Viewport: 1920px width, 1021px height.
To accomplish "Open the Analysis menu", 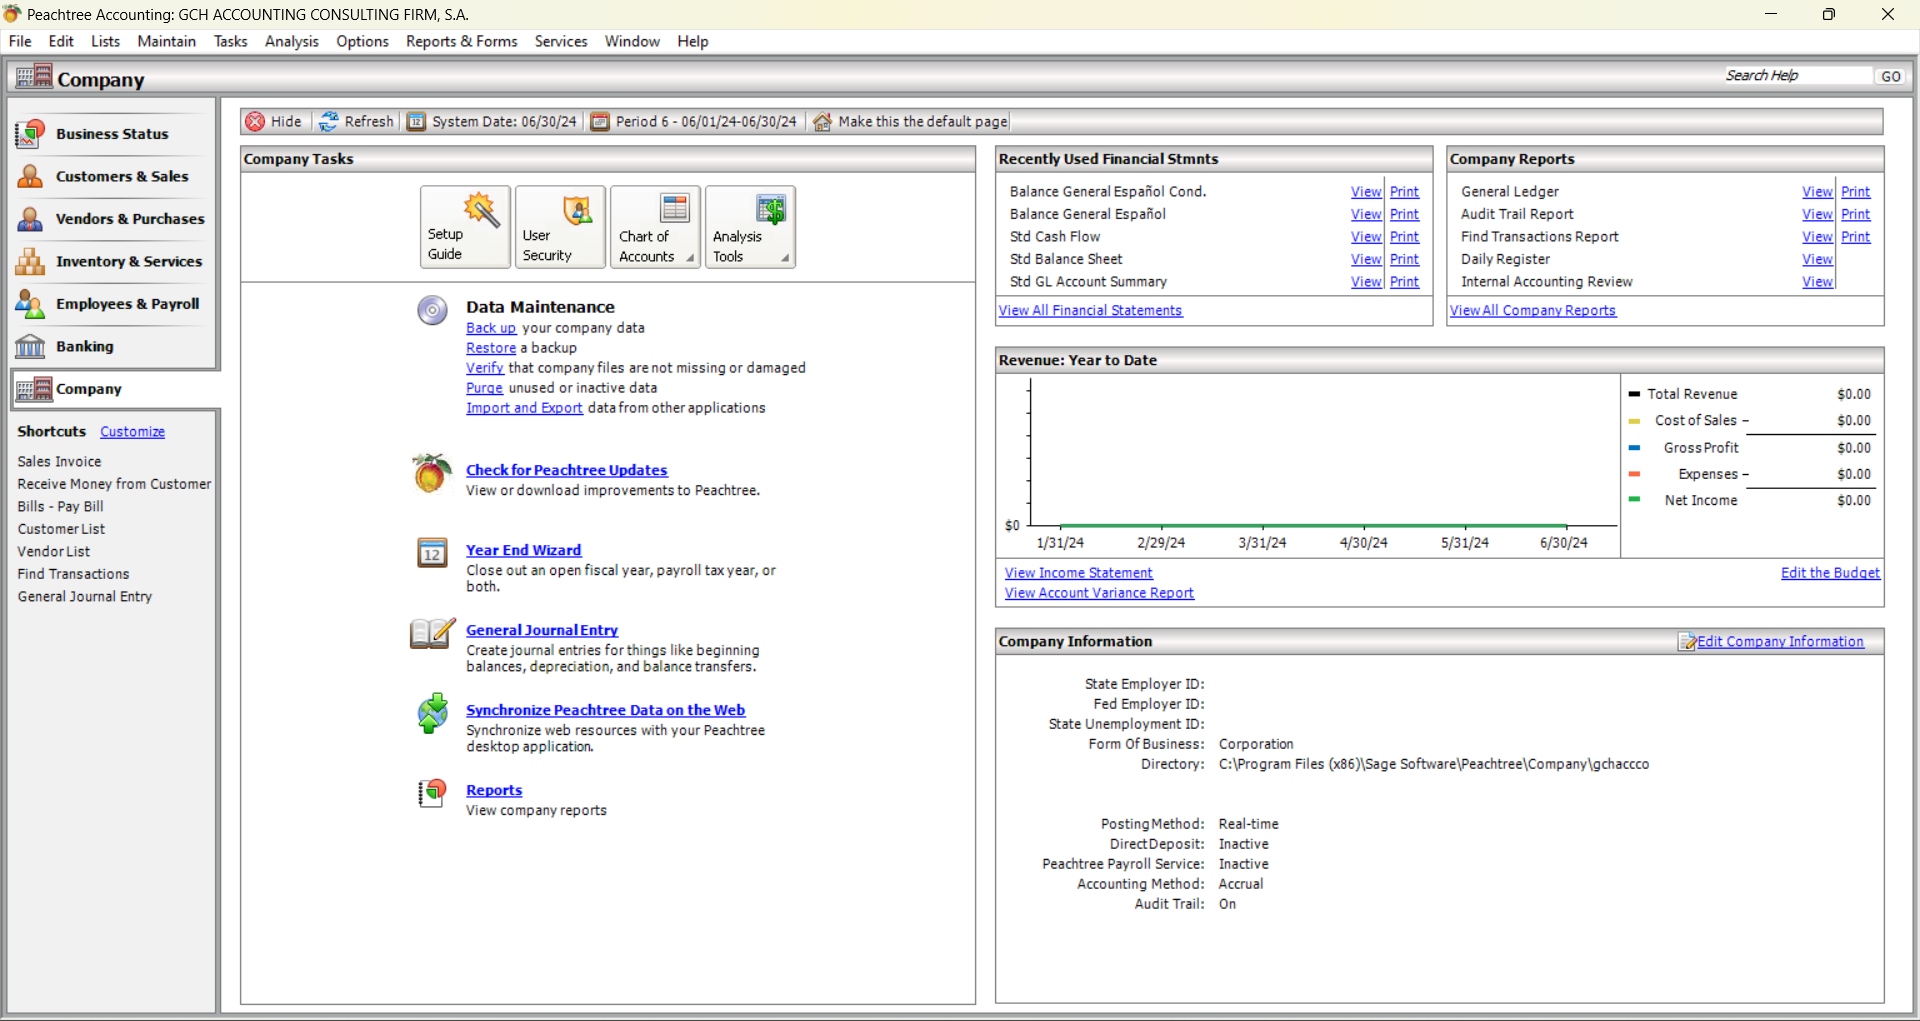I will [x=291, y=41].
